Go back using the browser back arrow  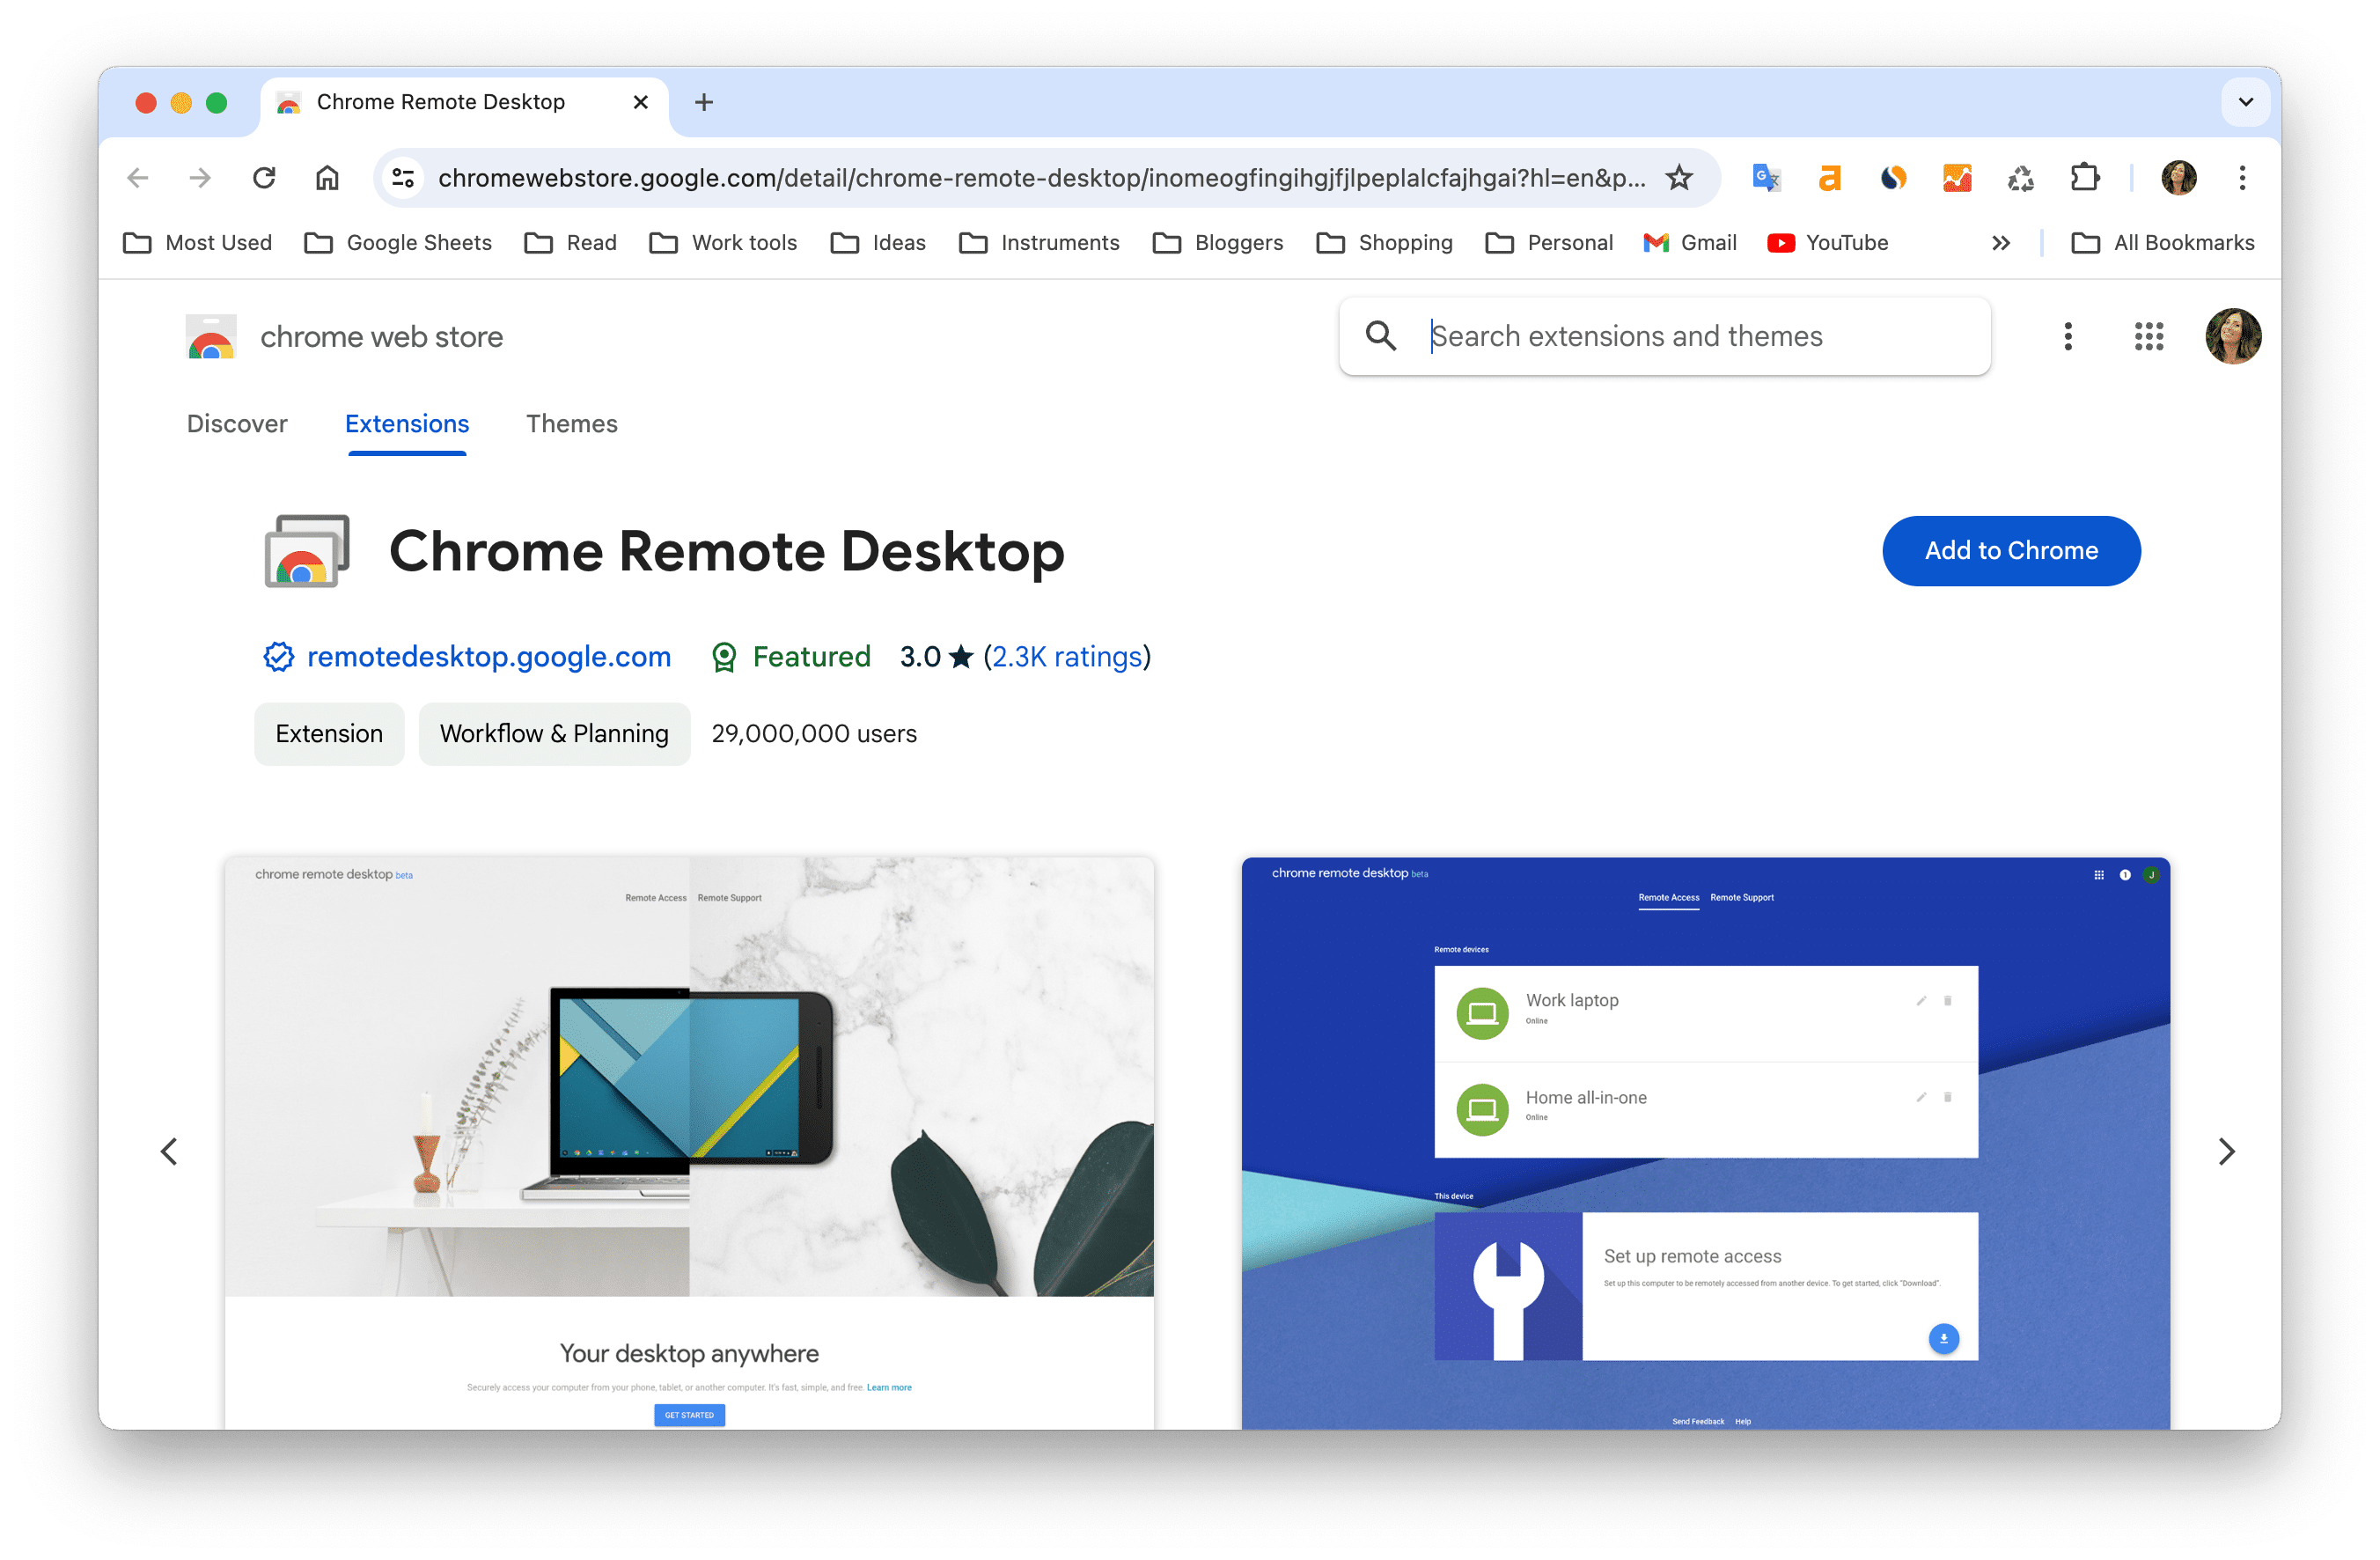(x=138, y=178)
